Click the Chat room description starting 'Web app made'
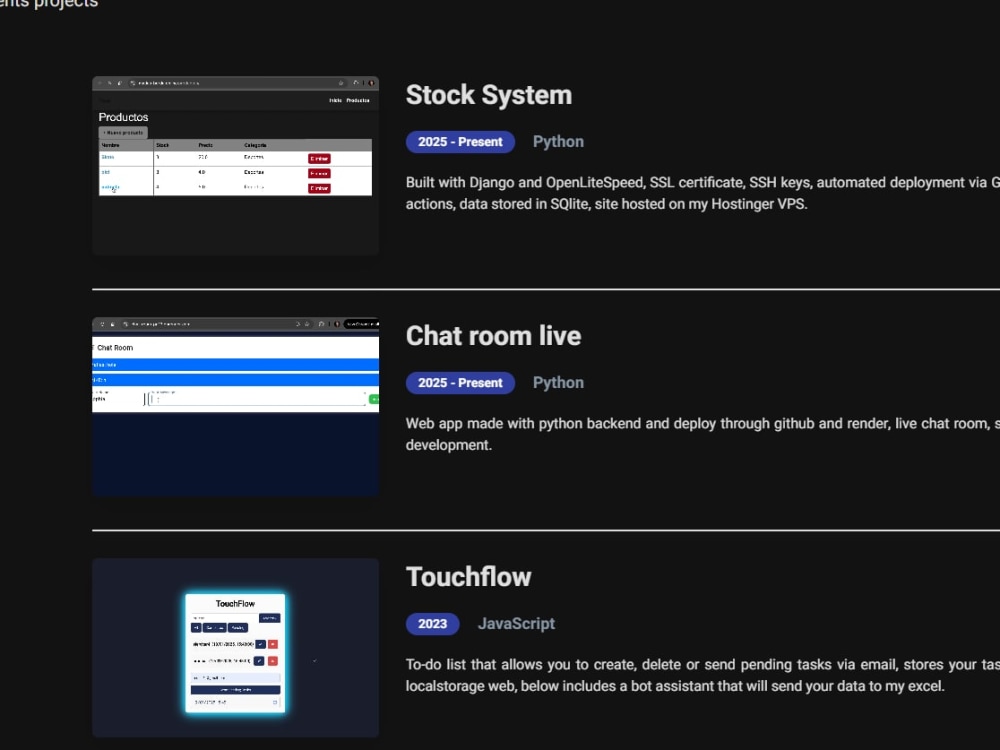The width and height of the screenshot is (1000, 750). tap(703, 434)
